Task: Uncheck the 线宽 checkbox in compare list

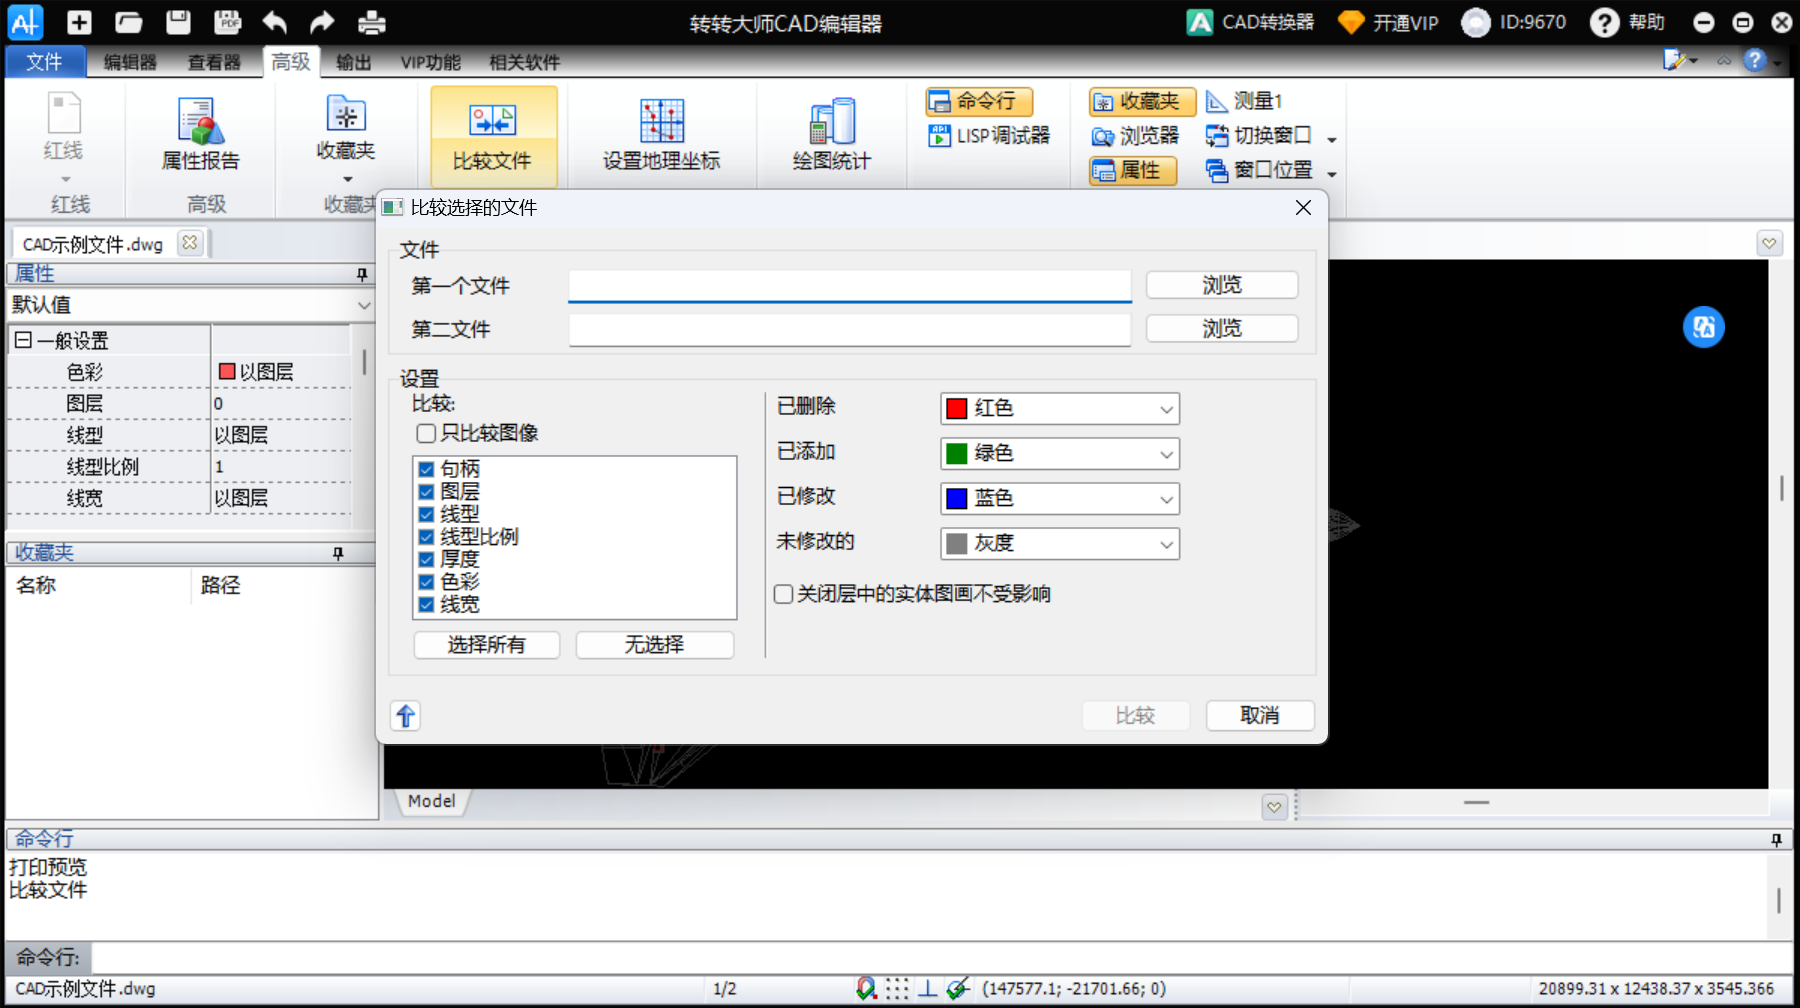Action: [x=426, y=605]
